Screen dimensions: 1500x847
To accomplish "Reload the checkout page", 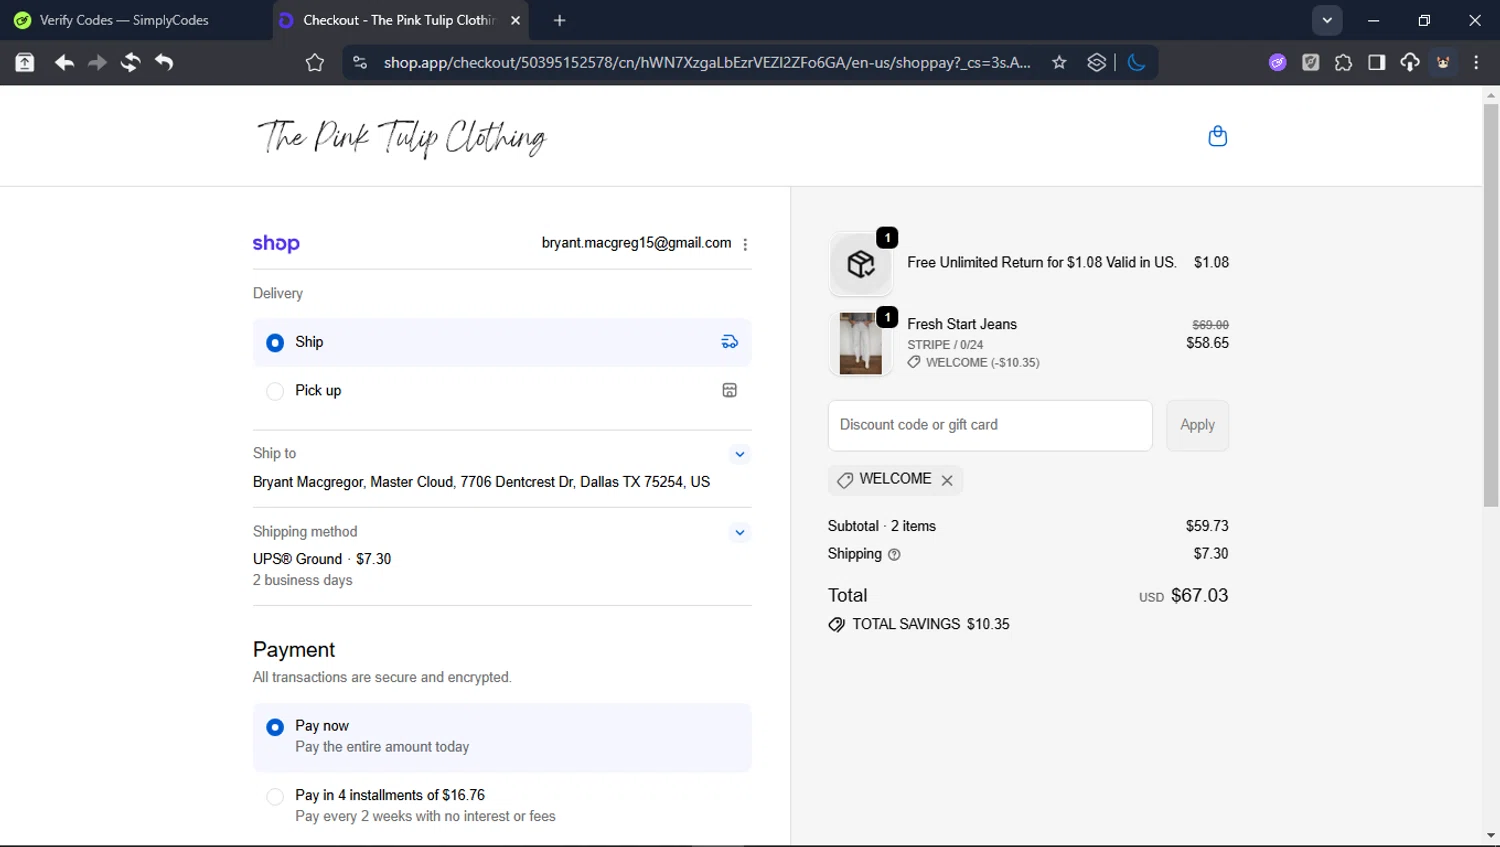I will [130, 63].
